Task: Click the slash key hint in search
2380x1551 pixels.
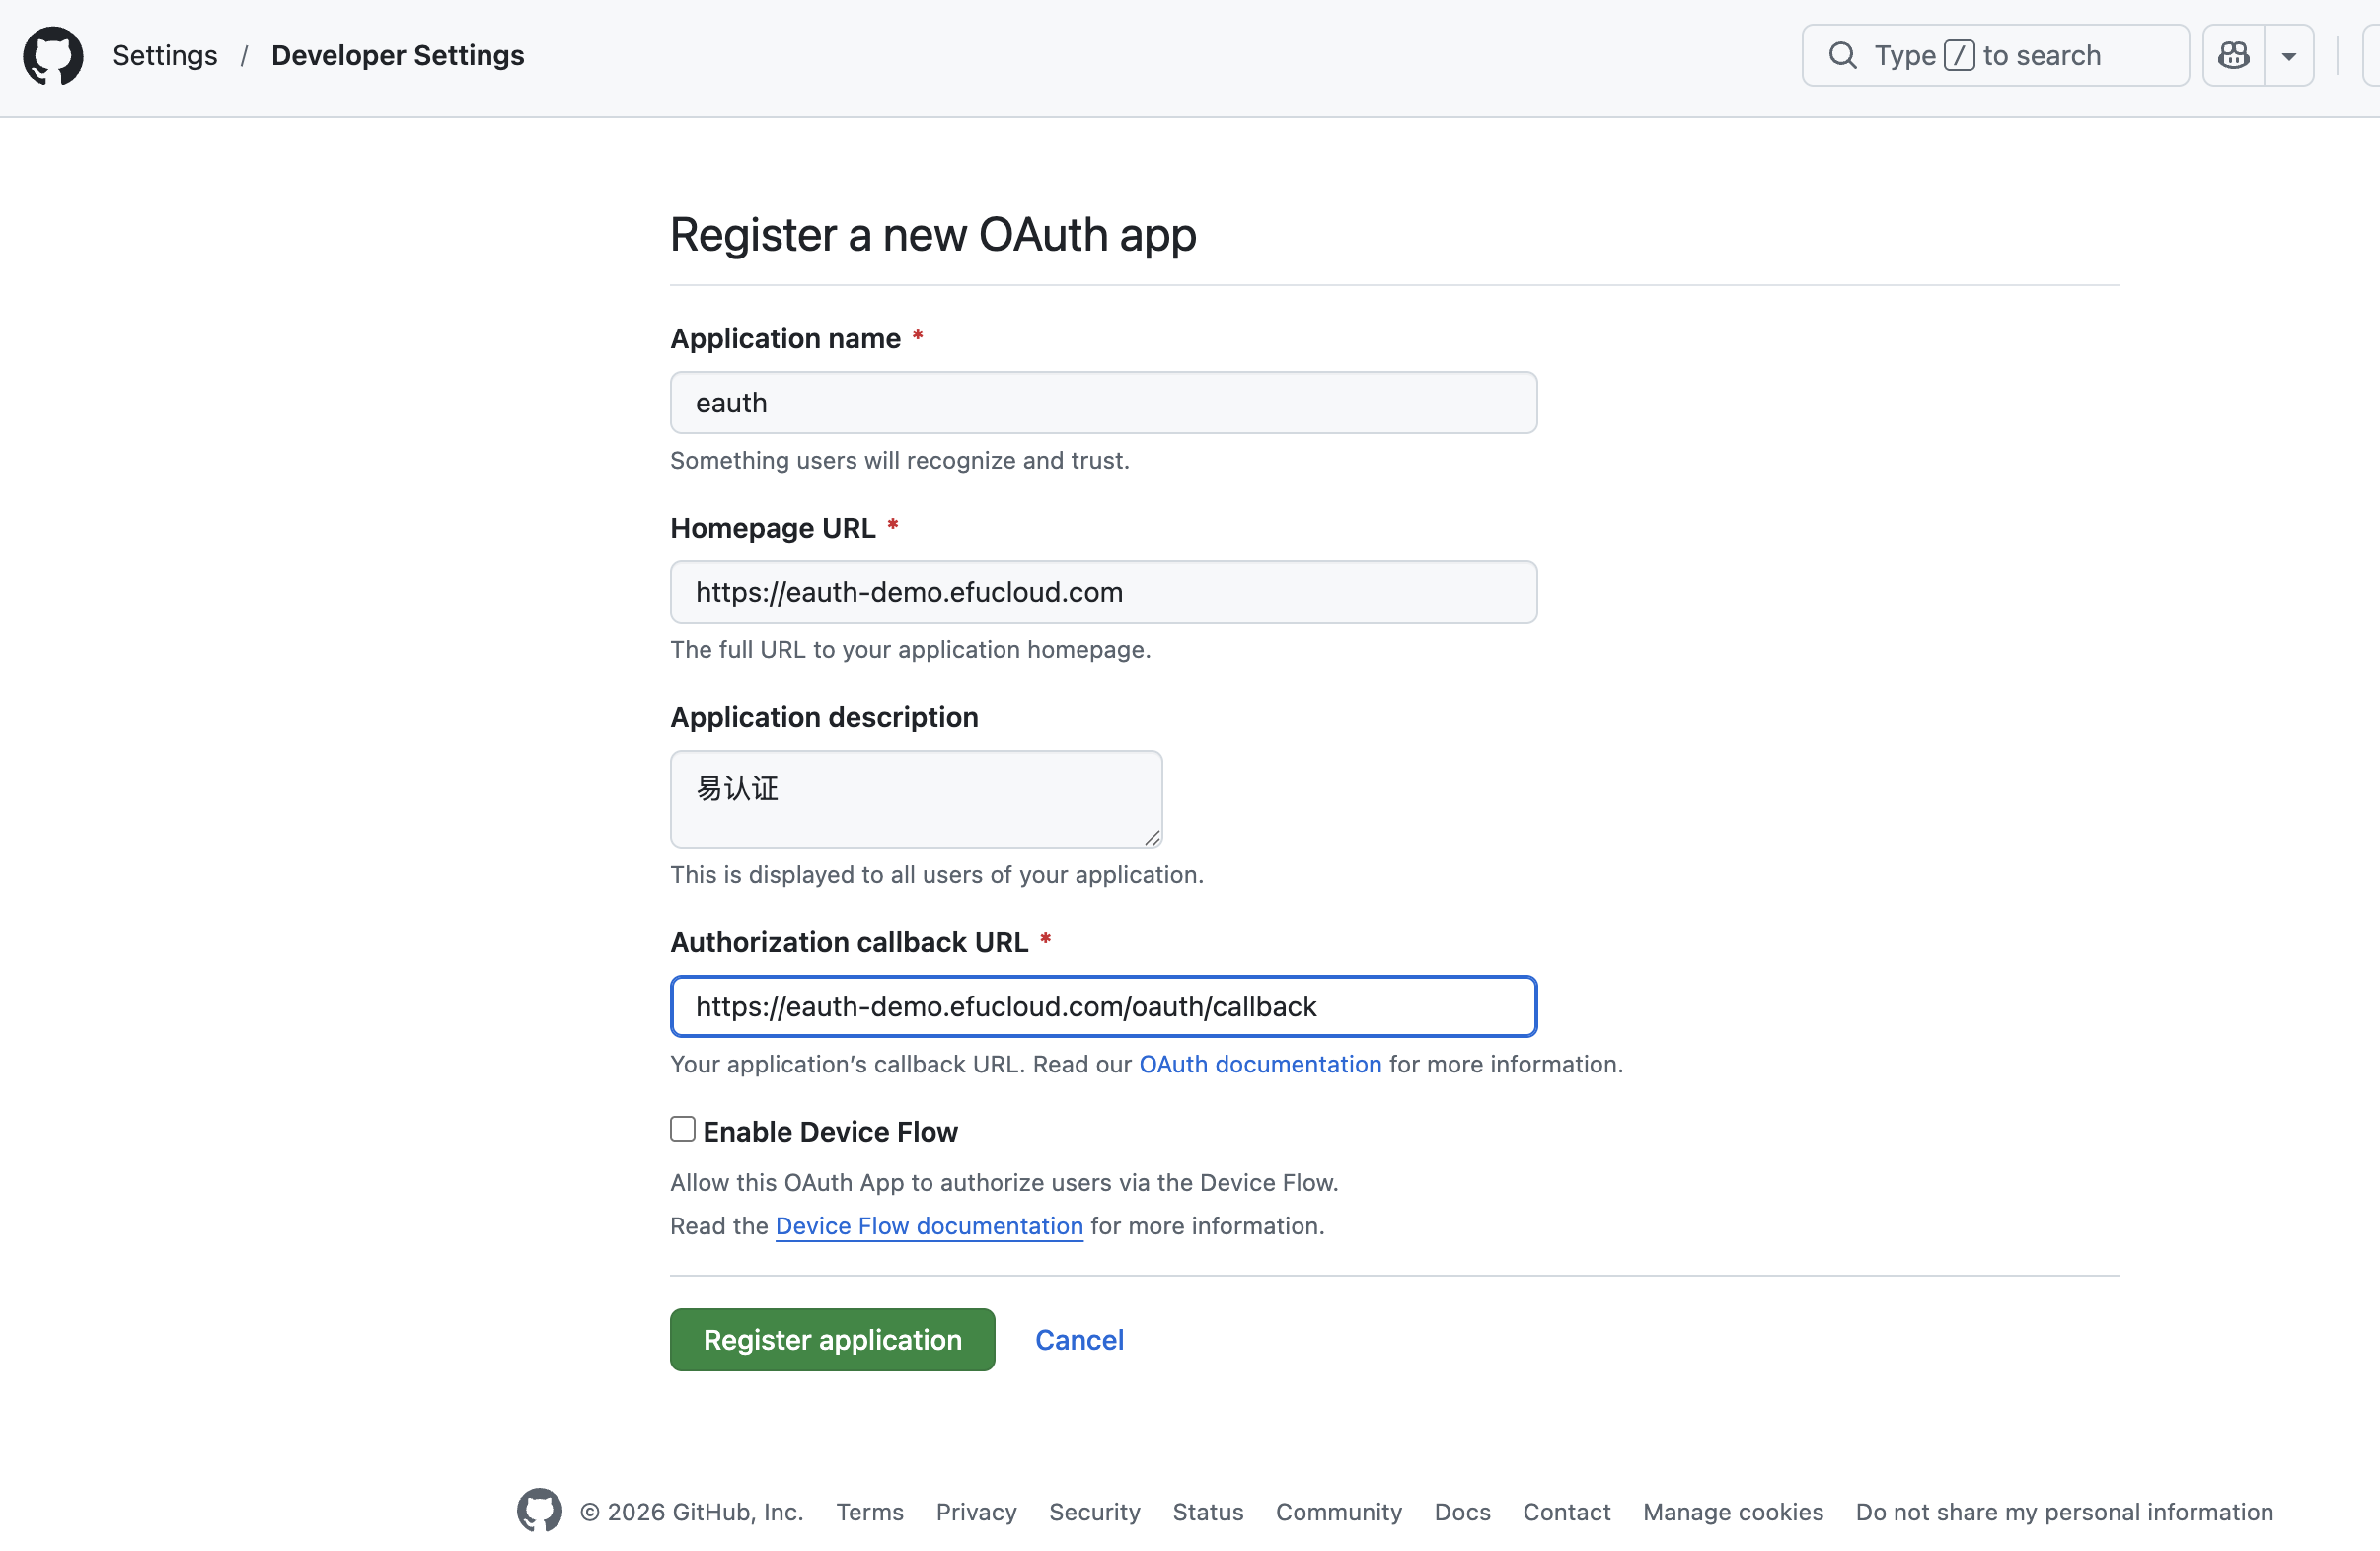Action: (1959, 56)
